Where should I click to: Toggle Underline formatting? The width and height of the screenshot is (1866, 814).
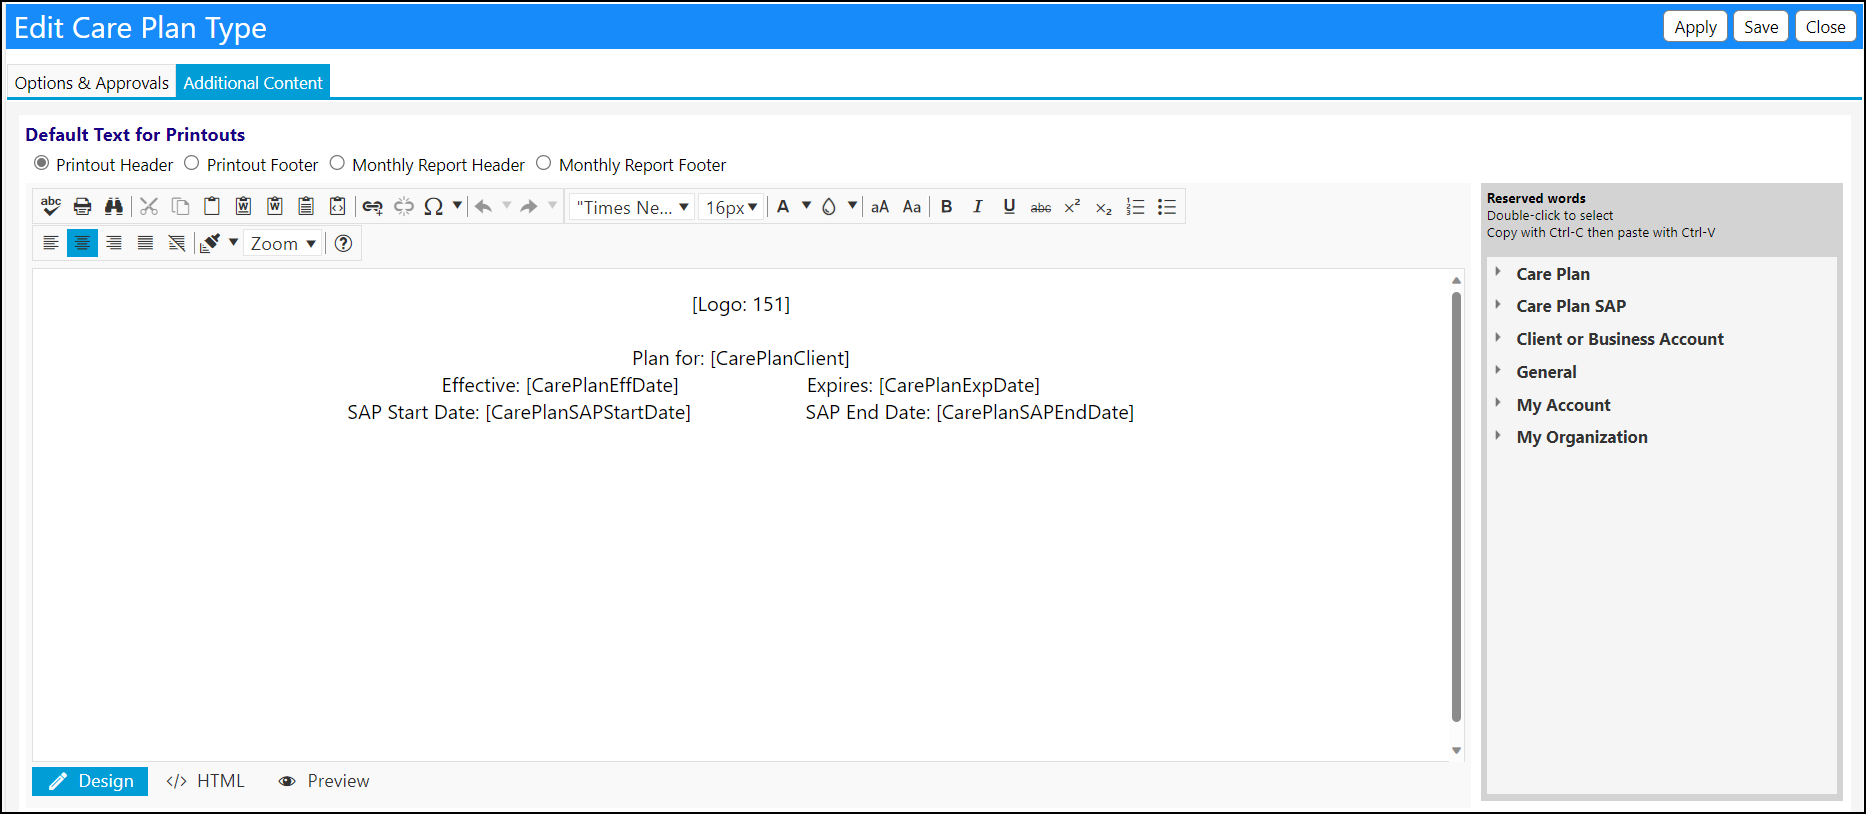(1009, 206)
